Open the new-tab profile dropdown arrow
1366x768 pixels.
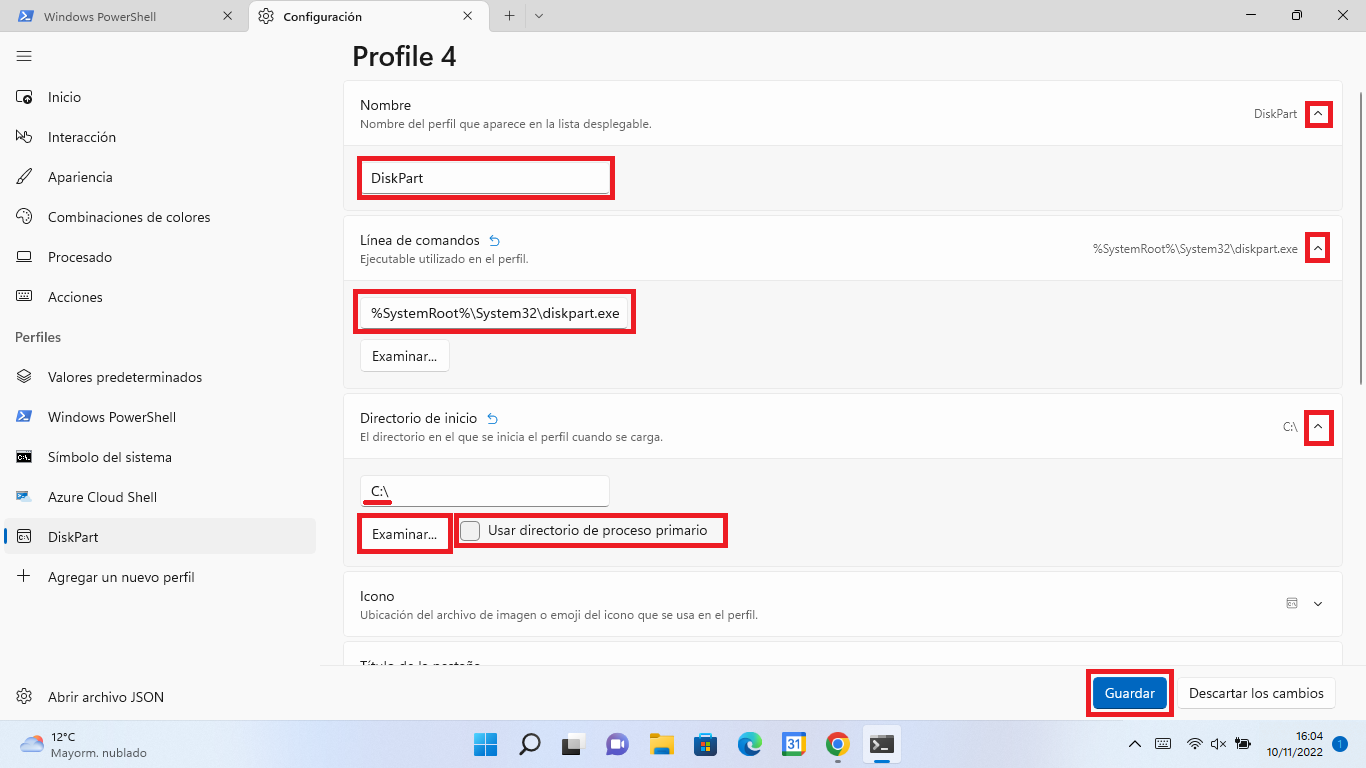pos(539,16)
